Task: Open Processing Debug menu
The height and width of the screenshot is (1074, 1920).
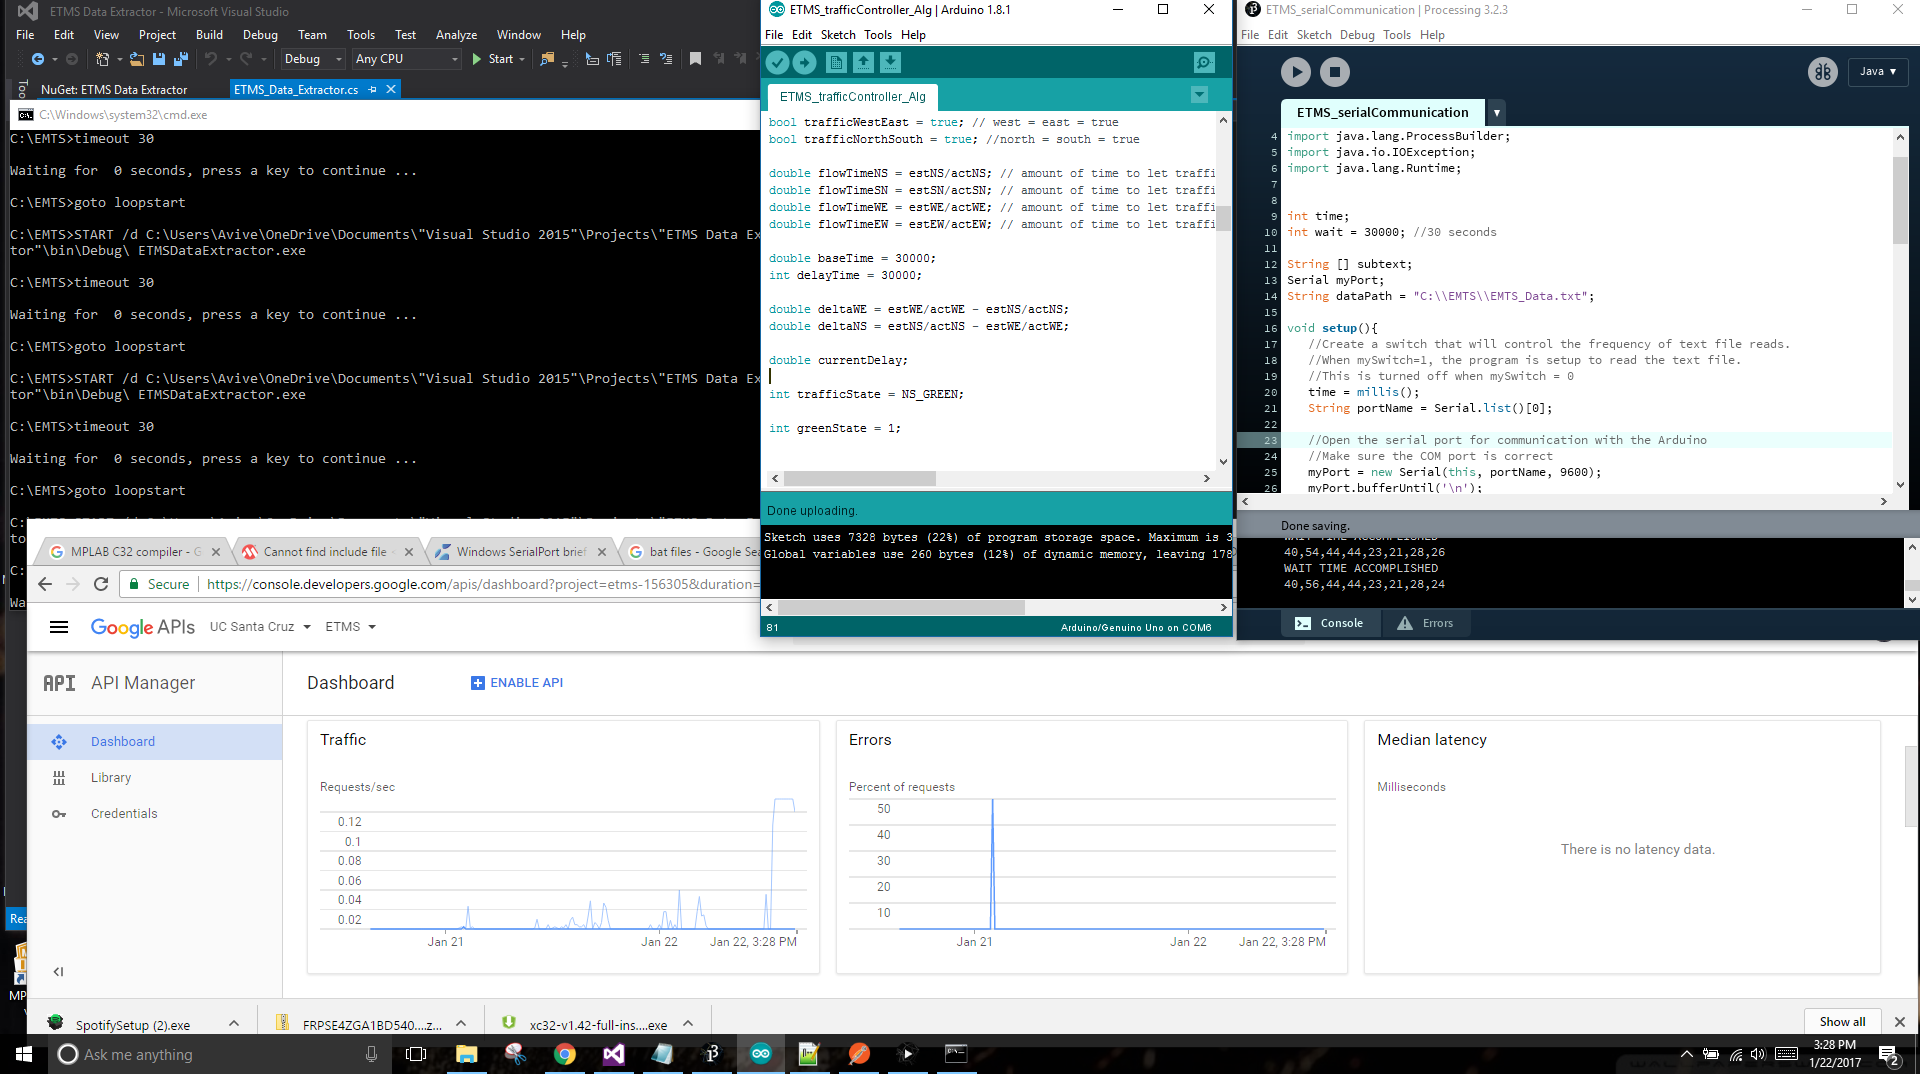Action: coord(1357,35)
